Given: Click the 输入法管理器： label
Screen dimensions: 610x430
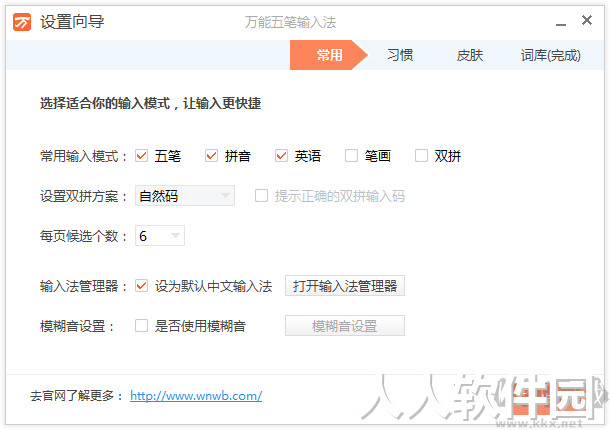Looking at the screenshot, I should 83,286.
